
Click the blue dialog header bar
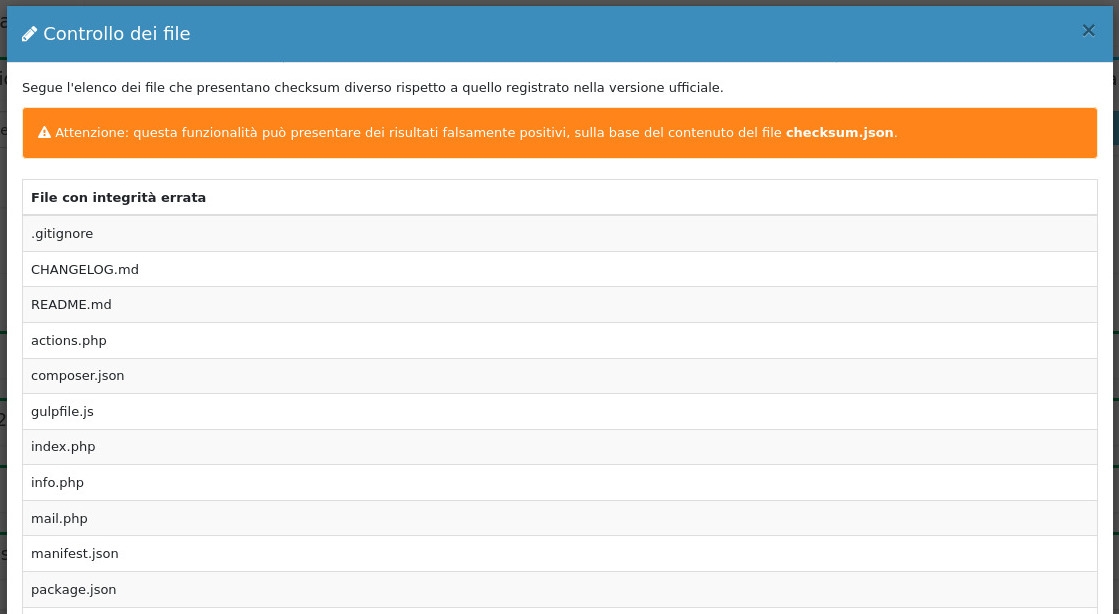[600, 34]
